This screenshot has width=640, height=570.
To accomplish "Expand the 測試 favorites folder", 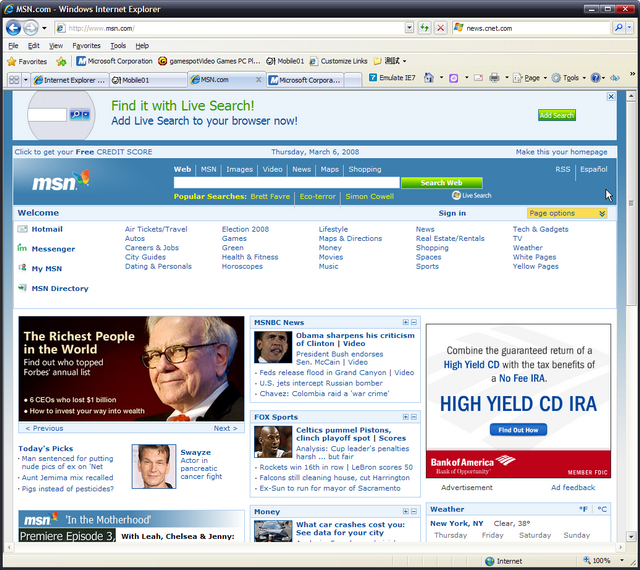I will point(390,61).
